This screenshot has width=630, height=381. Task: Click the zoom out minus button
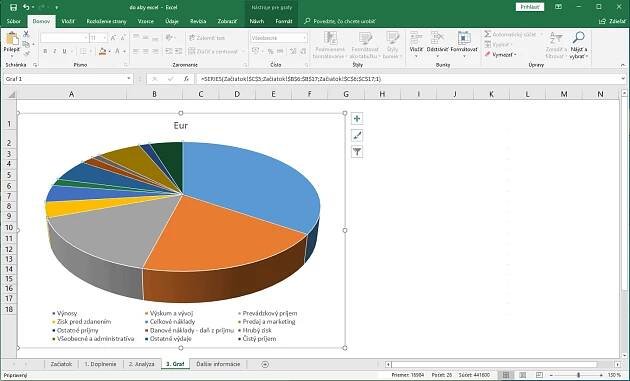(x=551, y=375)
